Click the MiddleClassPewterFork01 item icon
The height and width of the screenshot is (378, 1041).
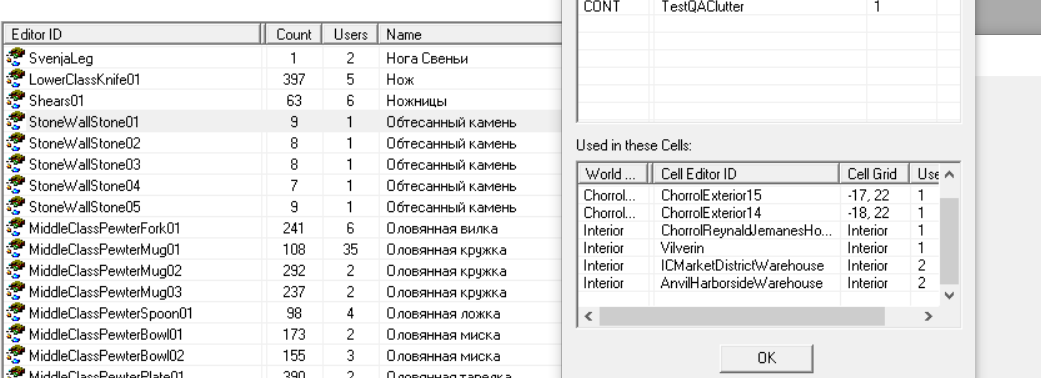point(15,228)
